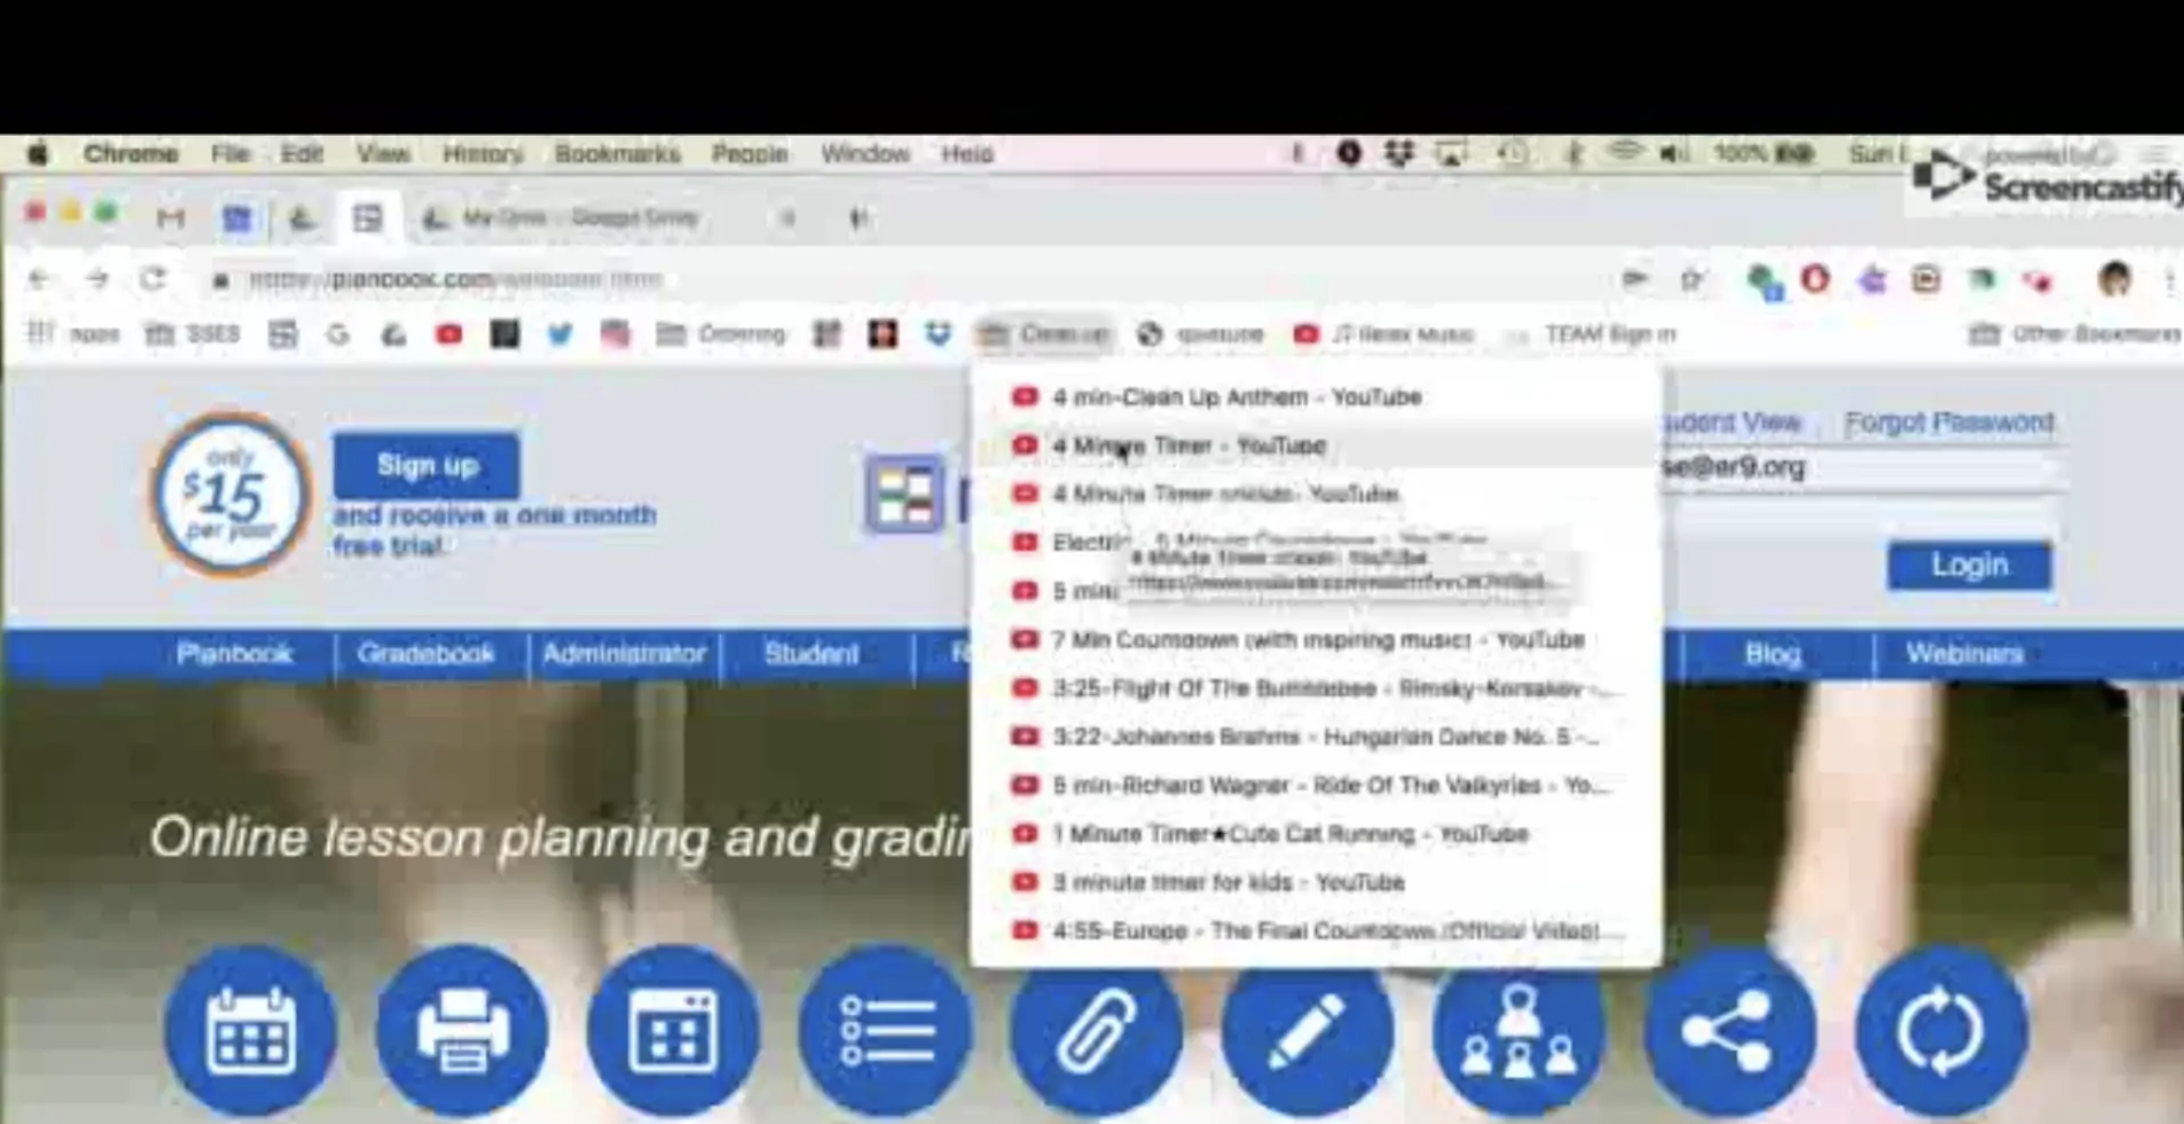
Task: Click the sync arrows icon circle
Action: coord(1941,1030)
